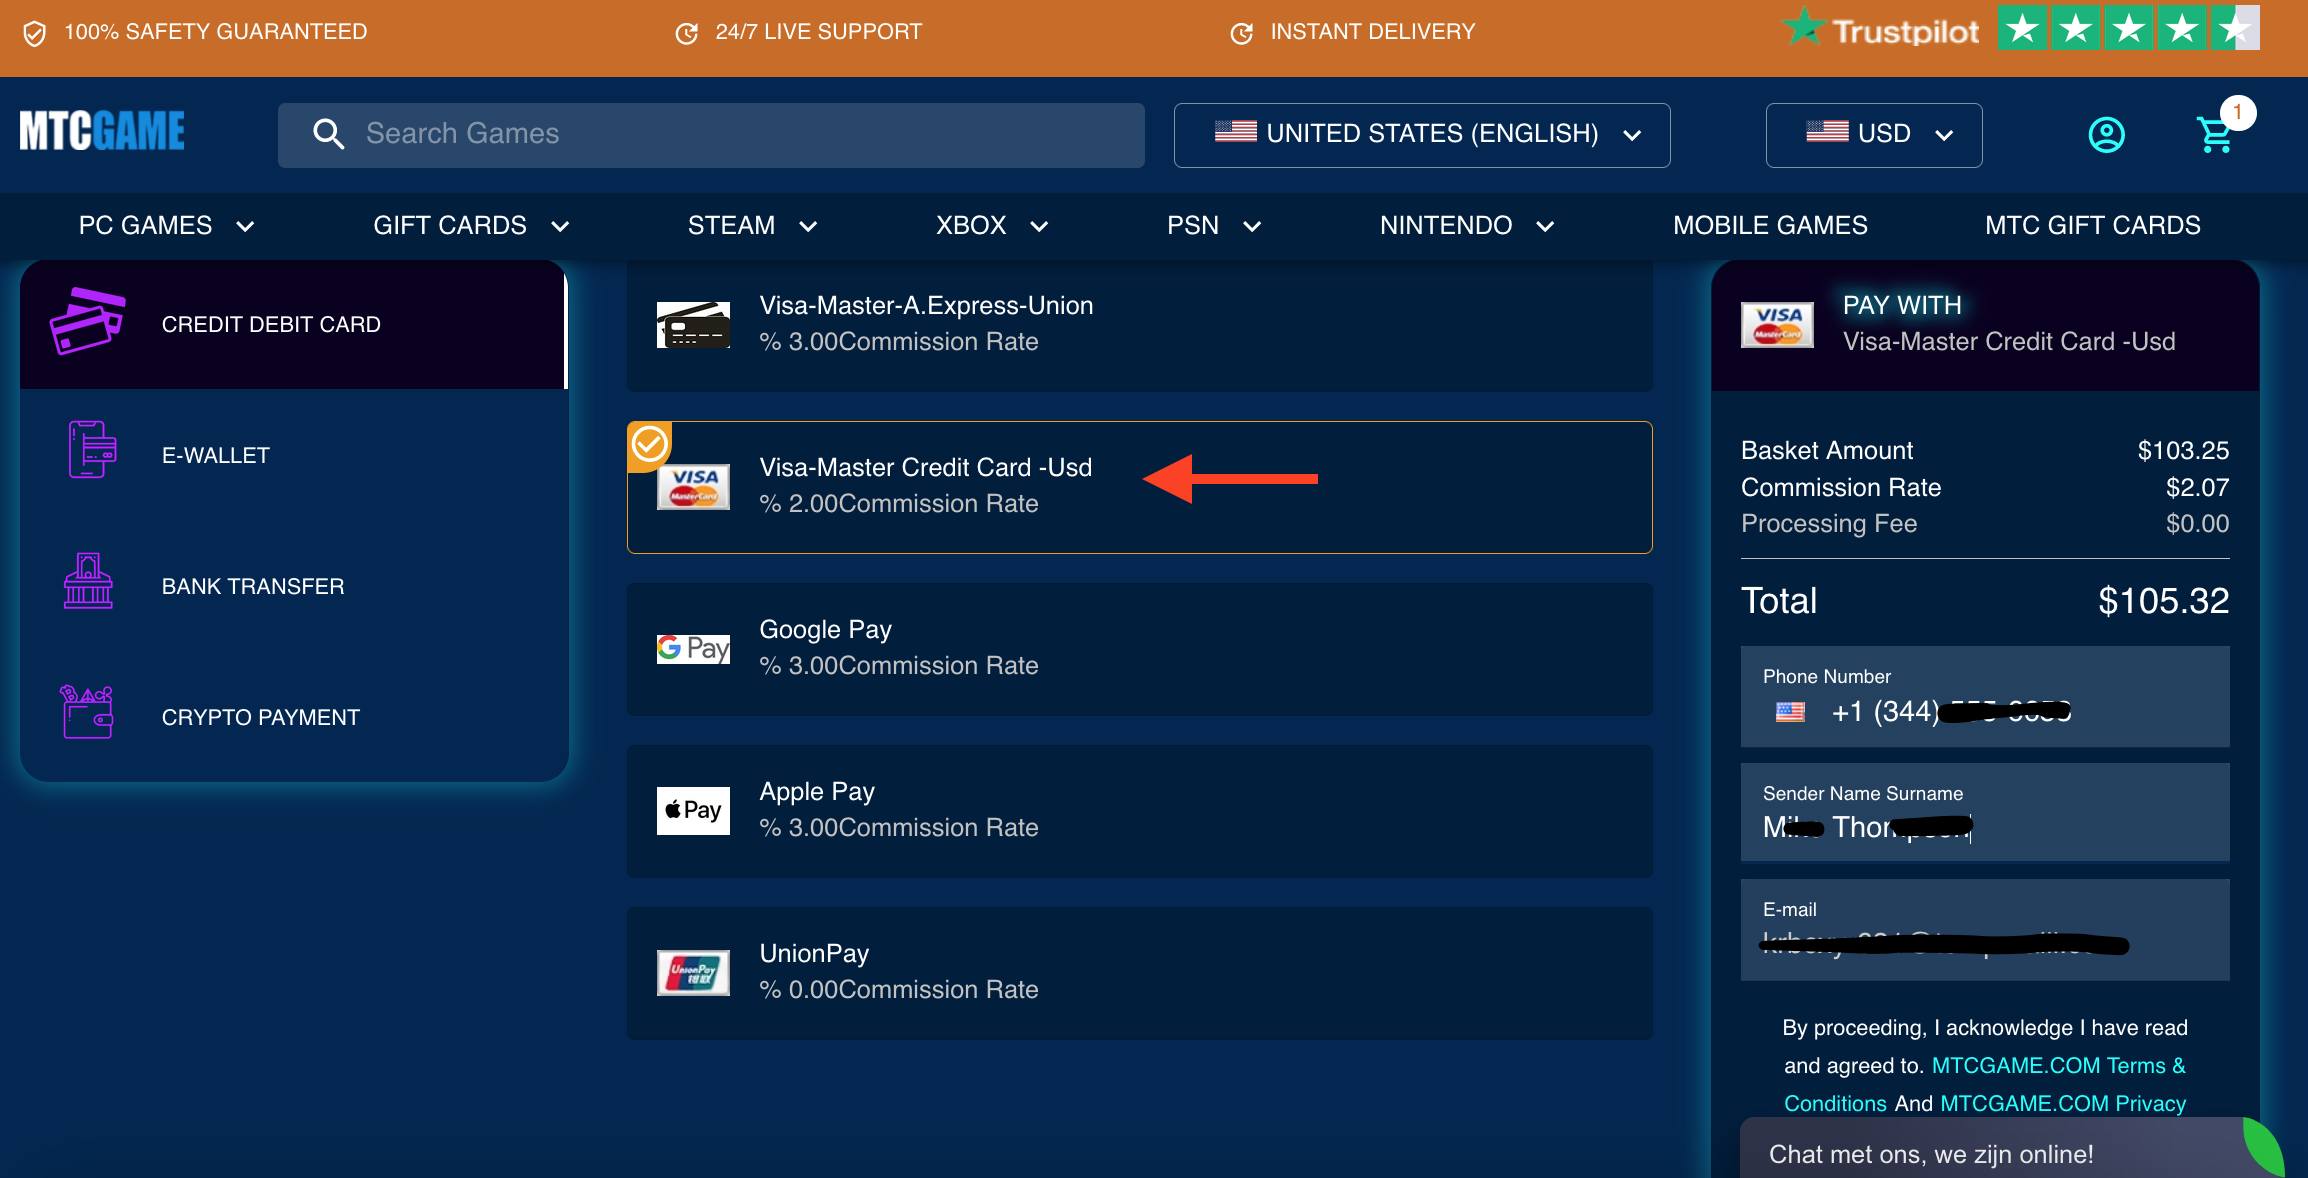
Task: Click the Phone Number field
Action: 1985,696
